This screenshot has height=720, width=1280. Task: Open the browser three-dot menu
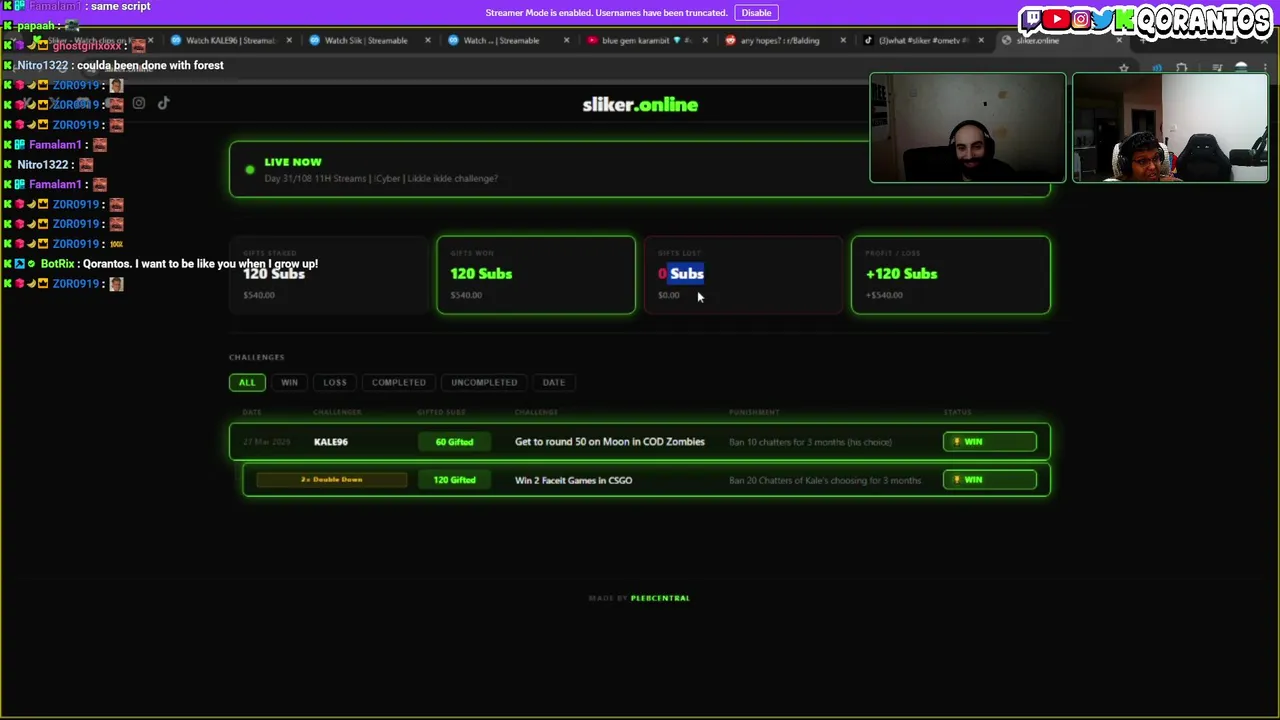[1265, 68]
